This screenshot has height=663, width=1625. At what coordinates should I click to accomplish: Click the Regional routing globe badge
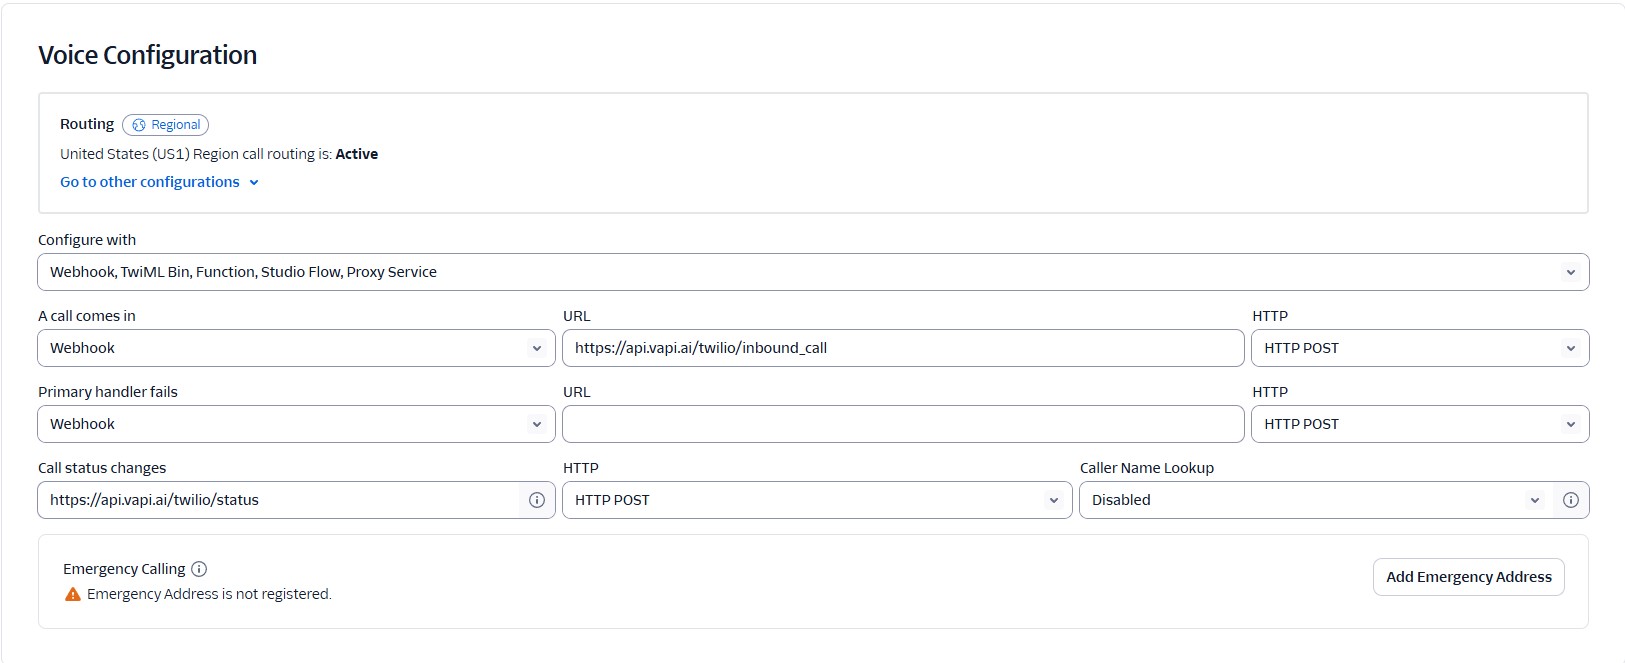(x=166, y=125)
